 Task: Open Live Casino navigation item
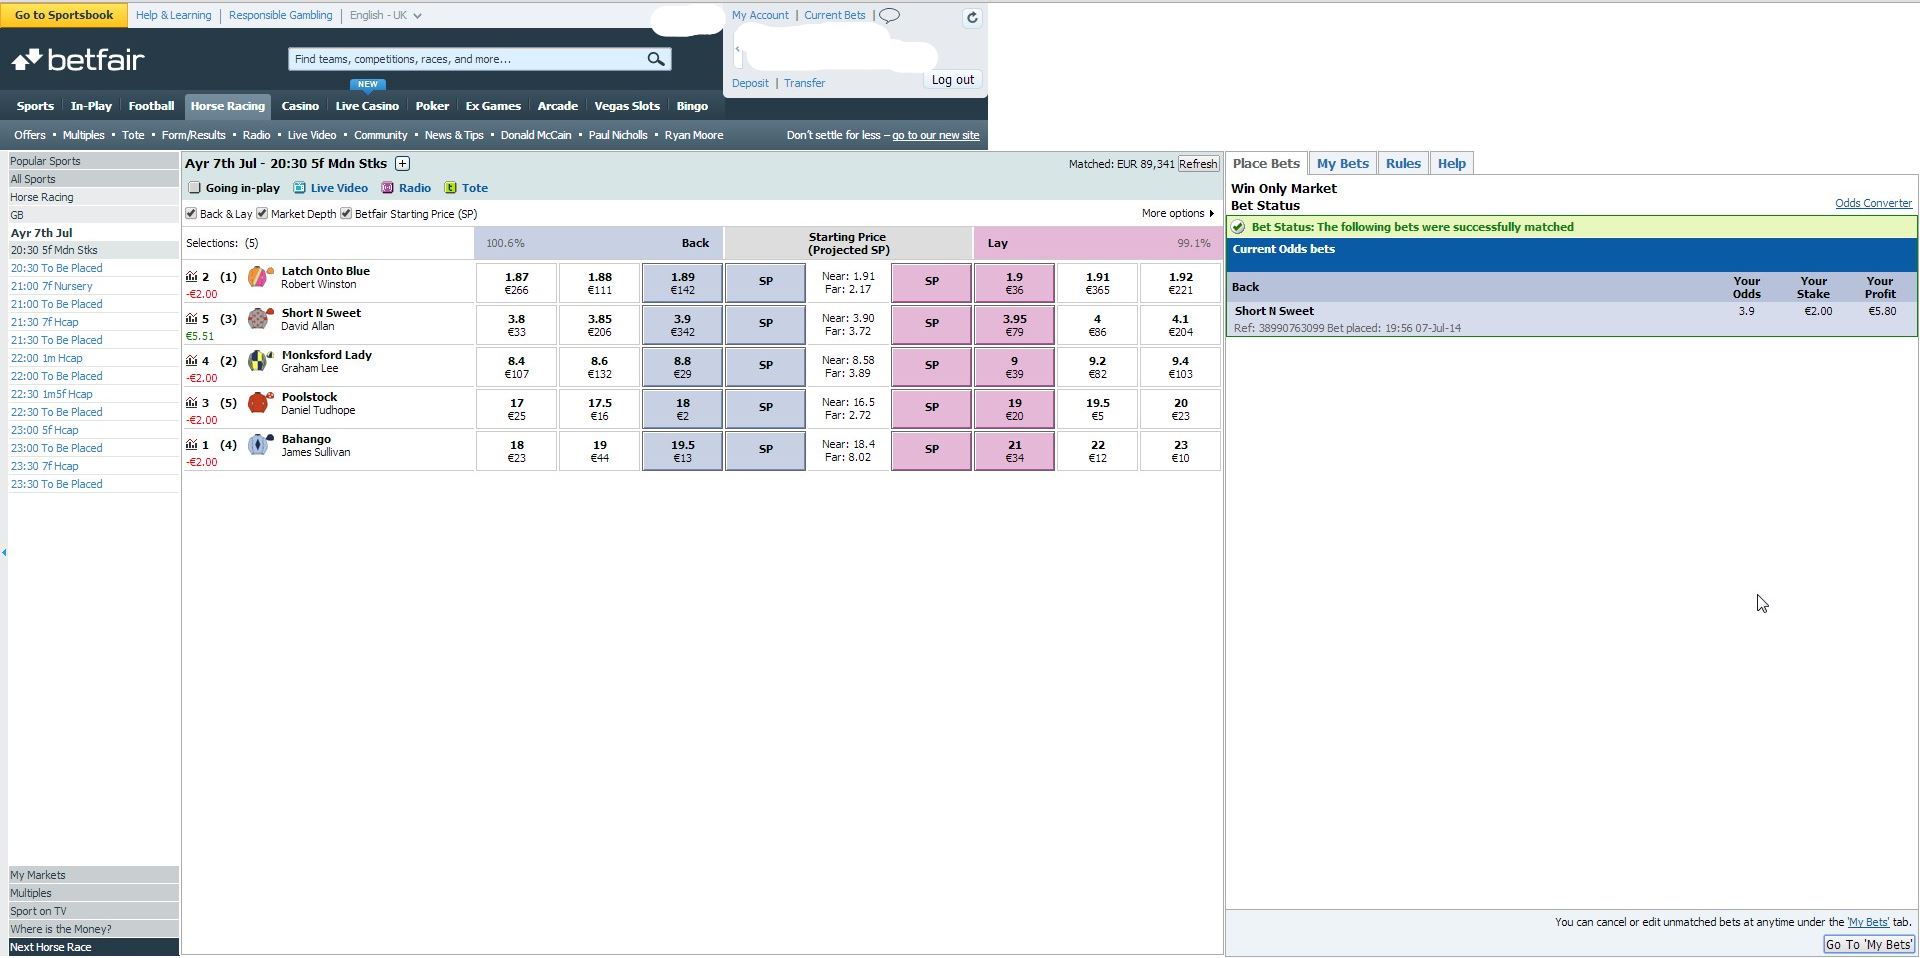(x=367, y=106)
